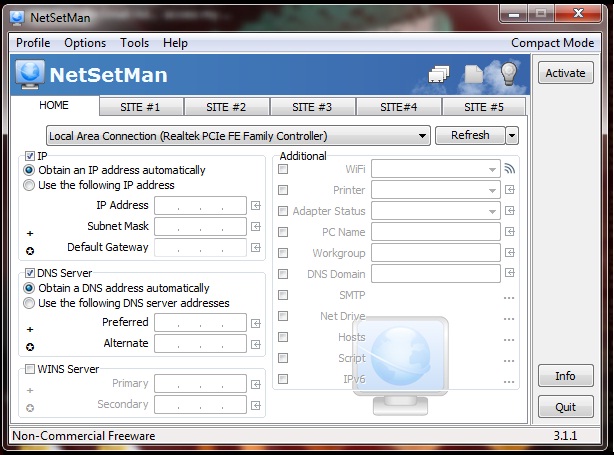
Task: Get current Printer value arrow icon
Action: 509,190
